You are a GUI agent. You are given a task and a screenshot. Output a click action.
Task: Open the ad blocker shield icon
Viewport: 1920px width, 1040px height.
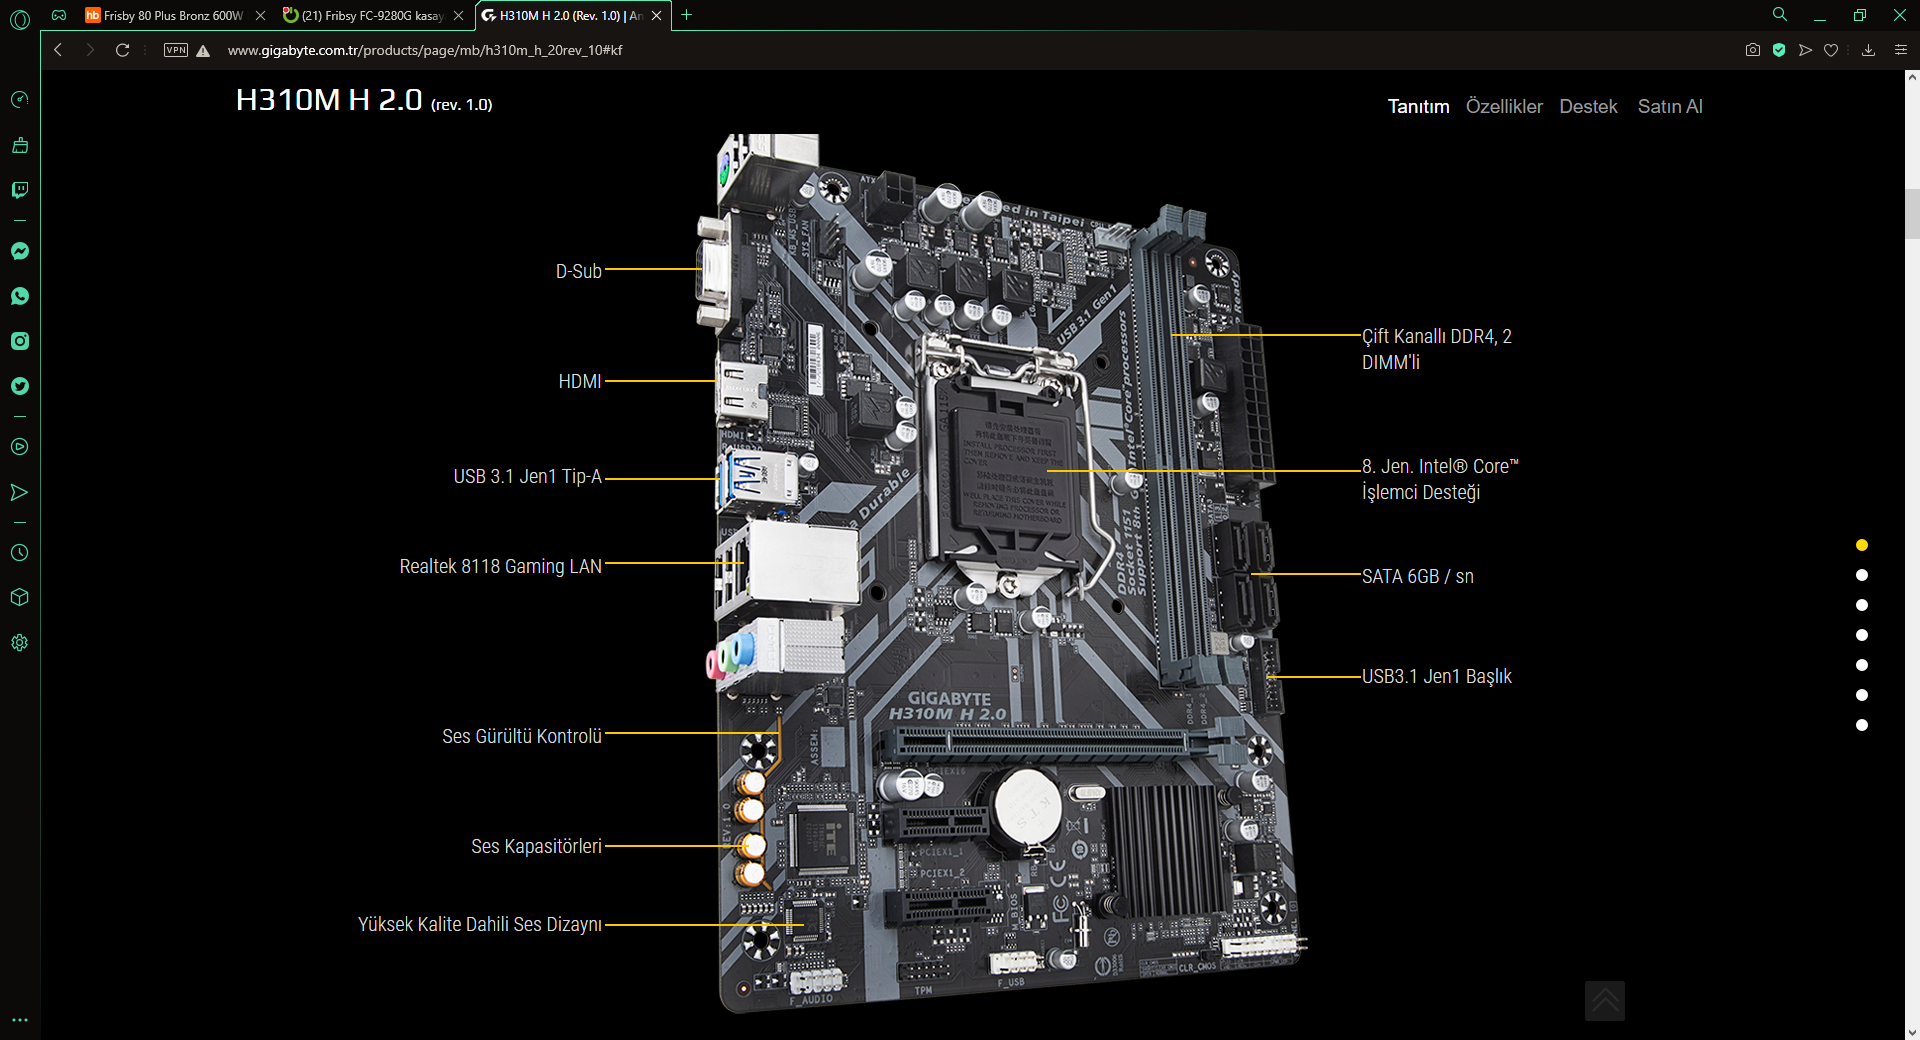1779,50
